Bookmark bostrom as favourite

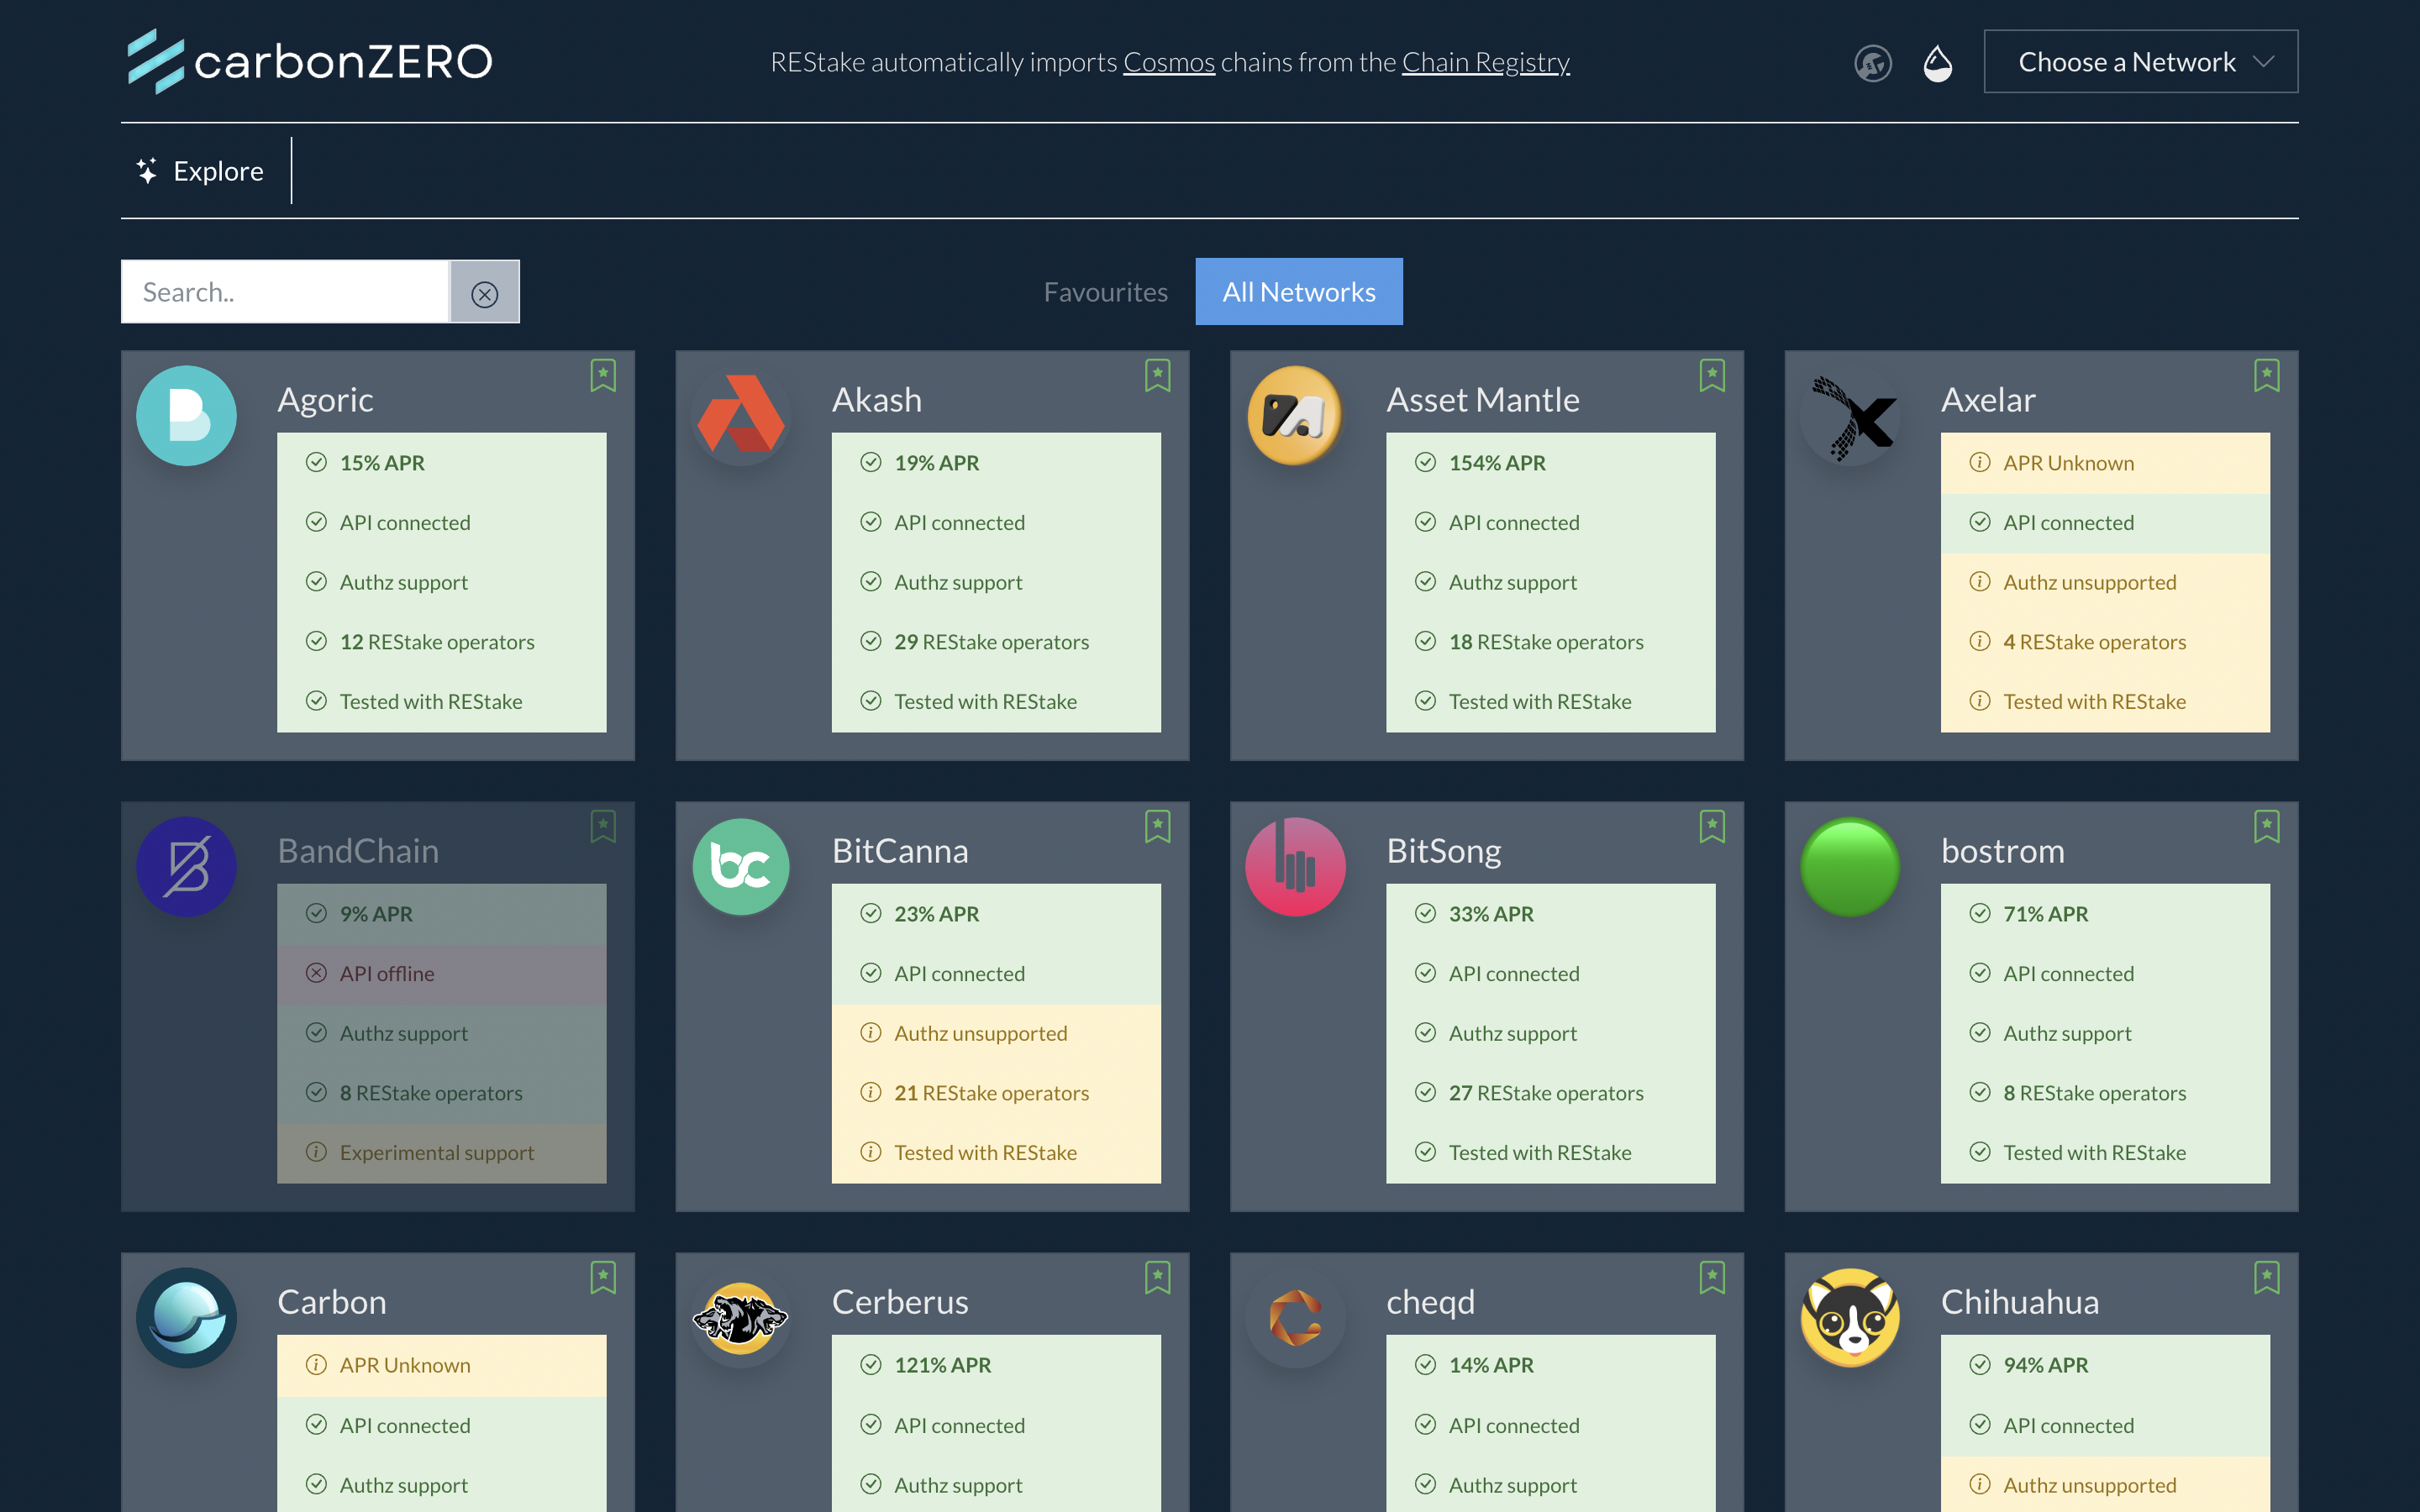pyautogui.click(x=2266, y=826)
